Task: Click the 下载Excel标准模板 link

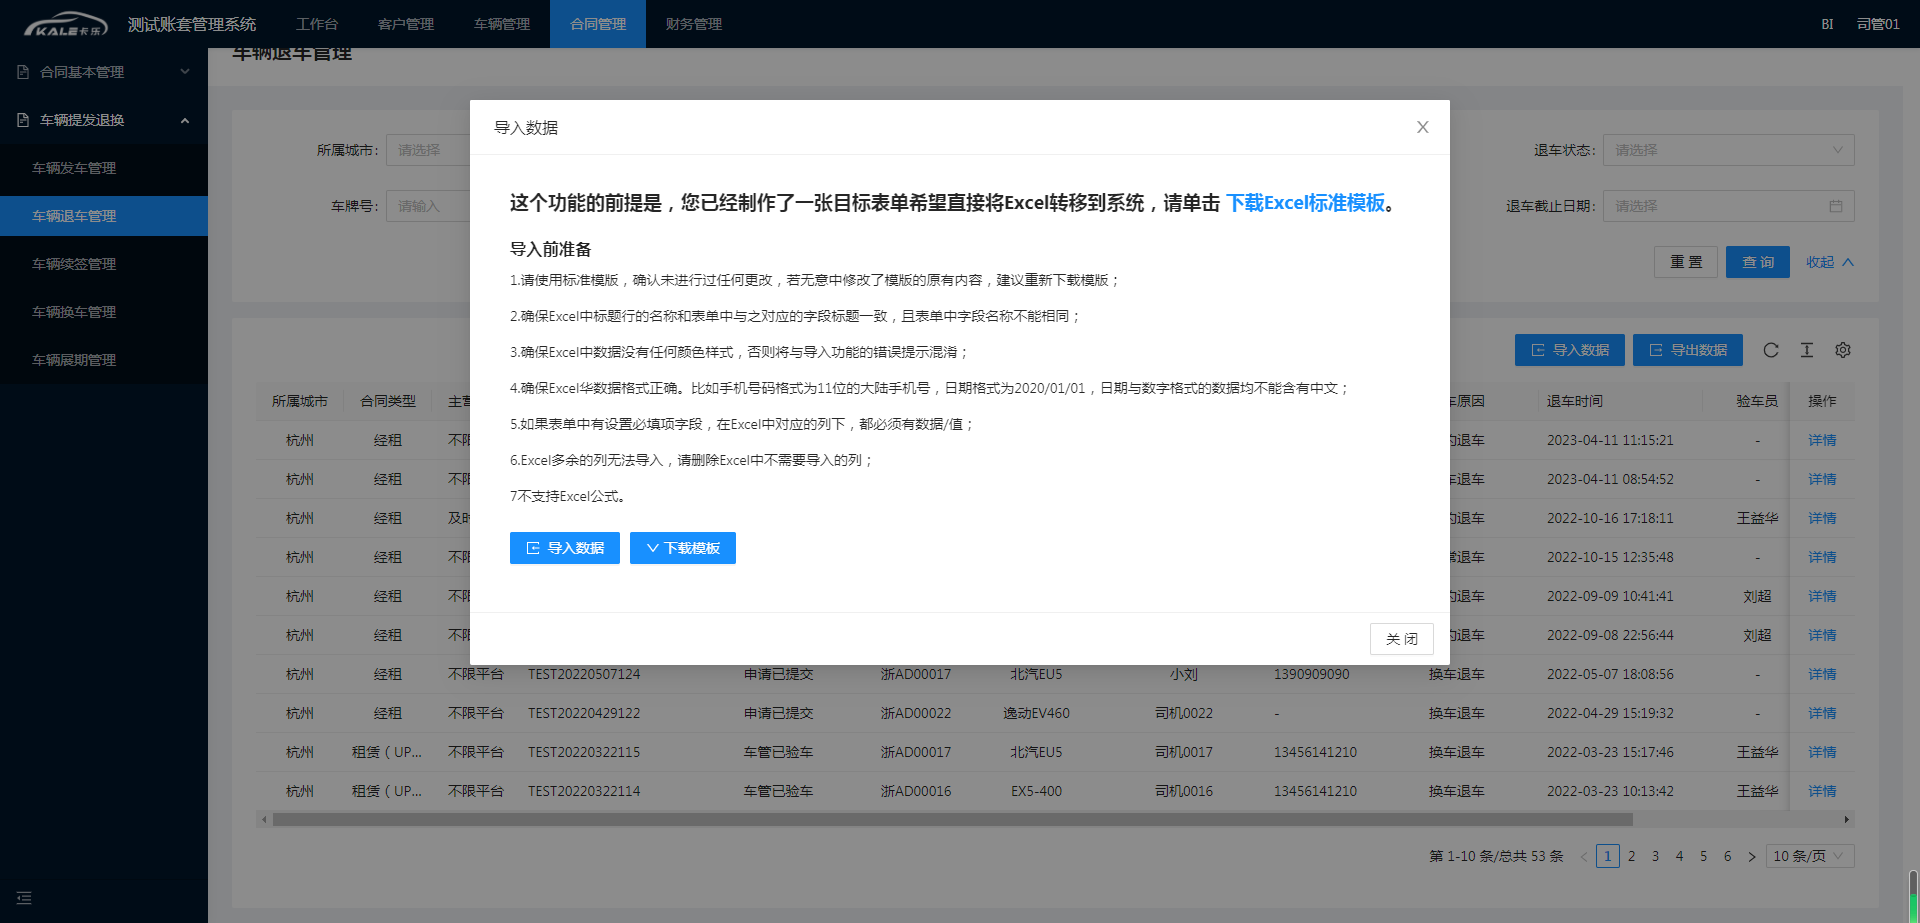Action: pyautogui.click(x=1305, y=203)
